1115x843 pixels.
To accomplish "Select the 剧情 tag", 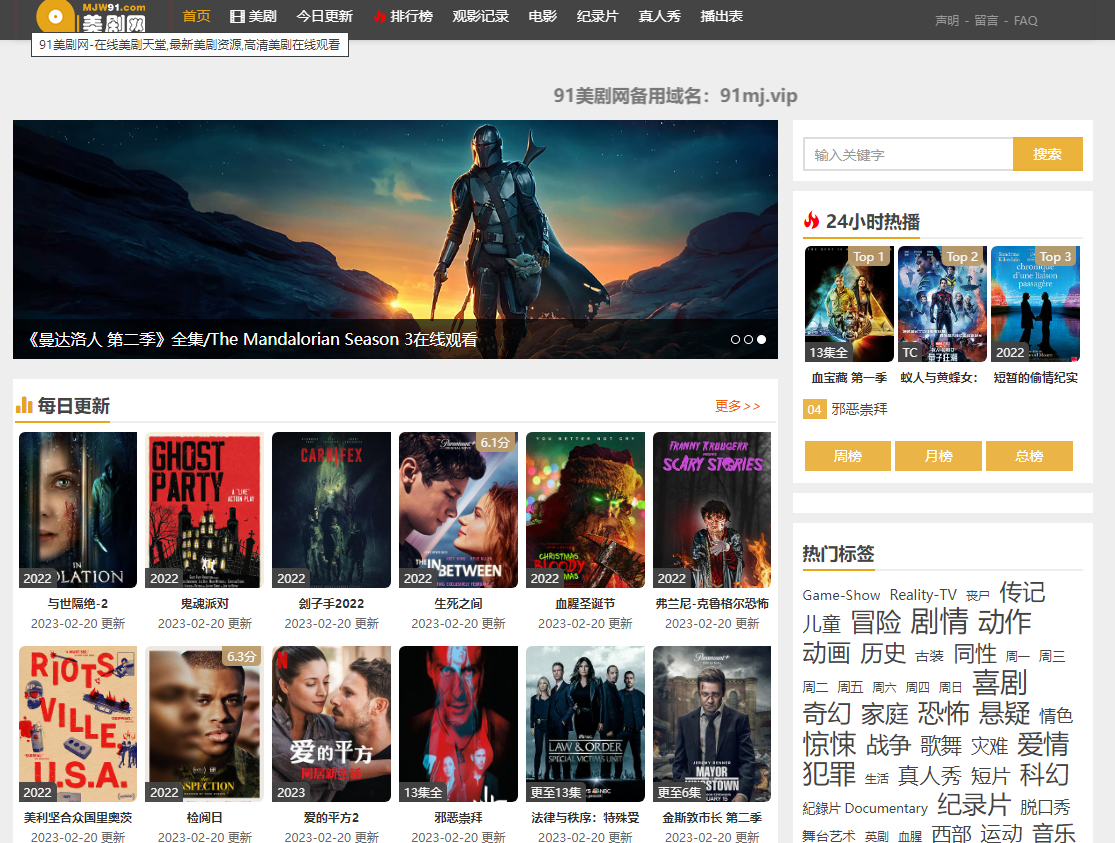I will (x=939, y=622).
